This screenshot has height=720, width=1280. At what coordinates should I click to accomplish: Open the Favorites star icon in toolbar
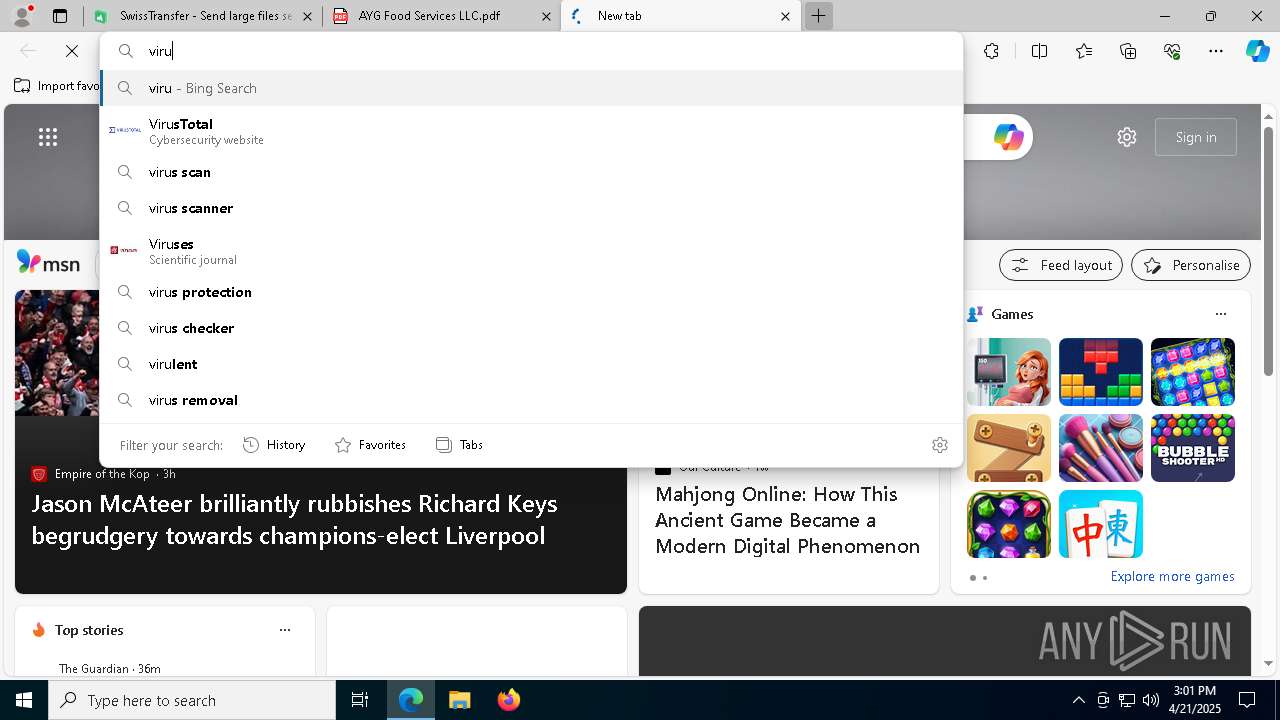(1084, 51)
